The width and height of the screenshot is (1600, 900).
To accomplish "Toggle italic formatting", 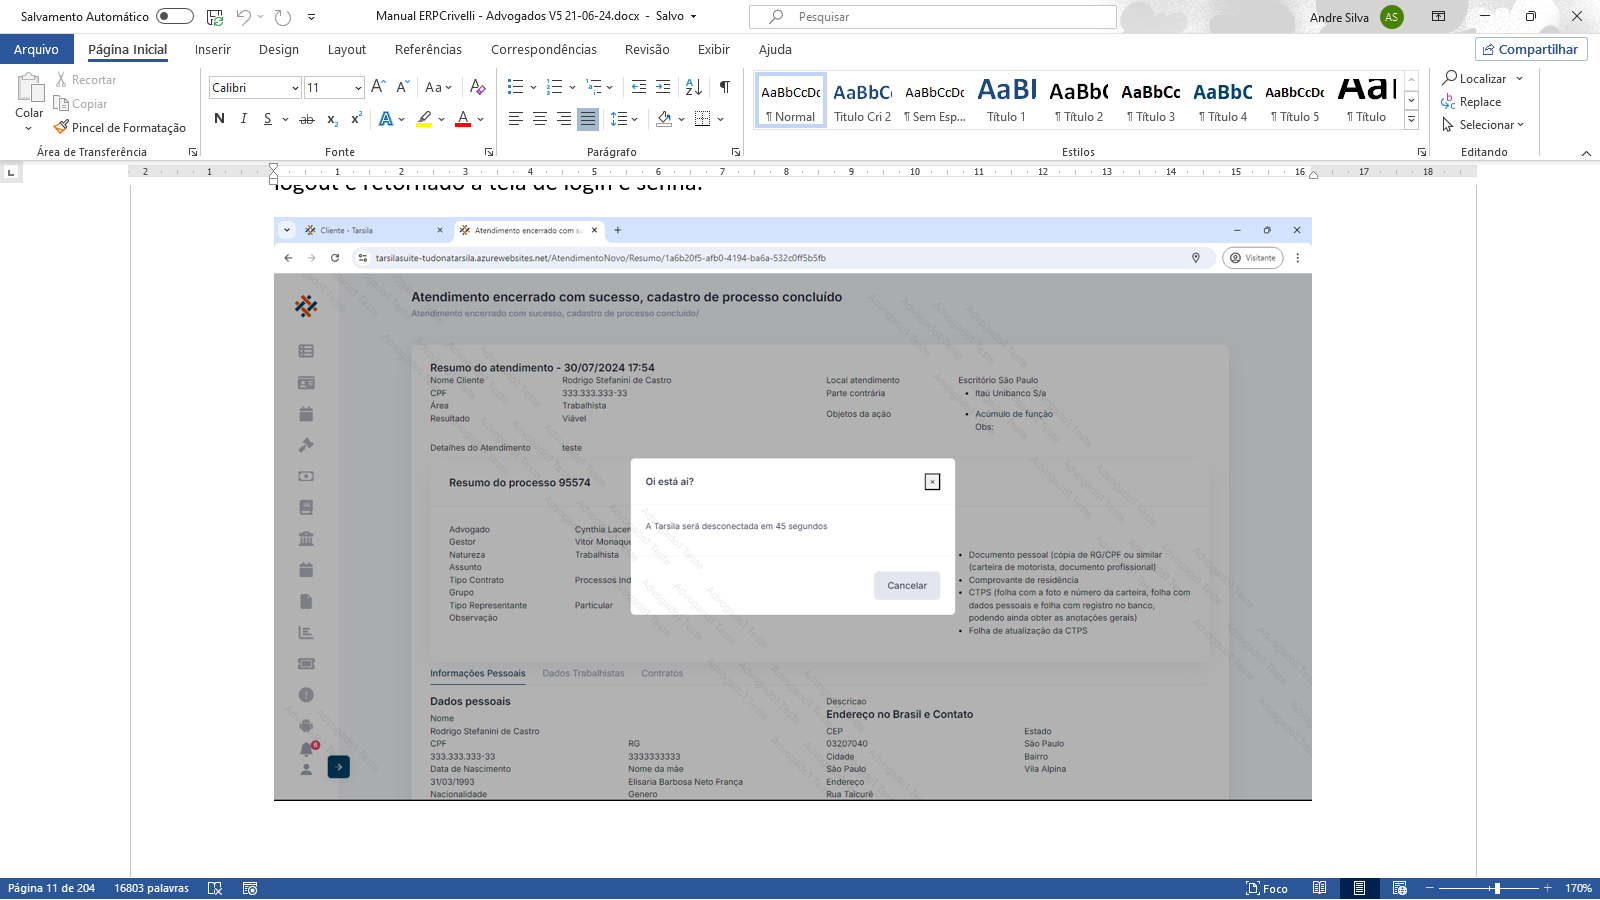I will tap(243, 119).
